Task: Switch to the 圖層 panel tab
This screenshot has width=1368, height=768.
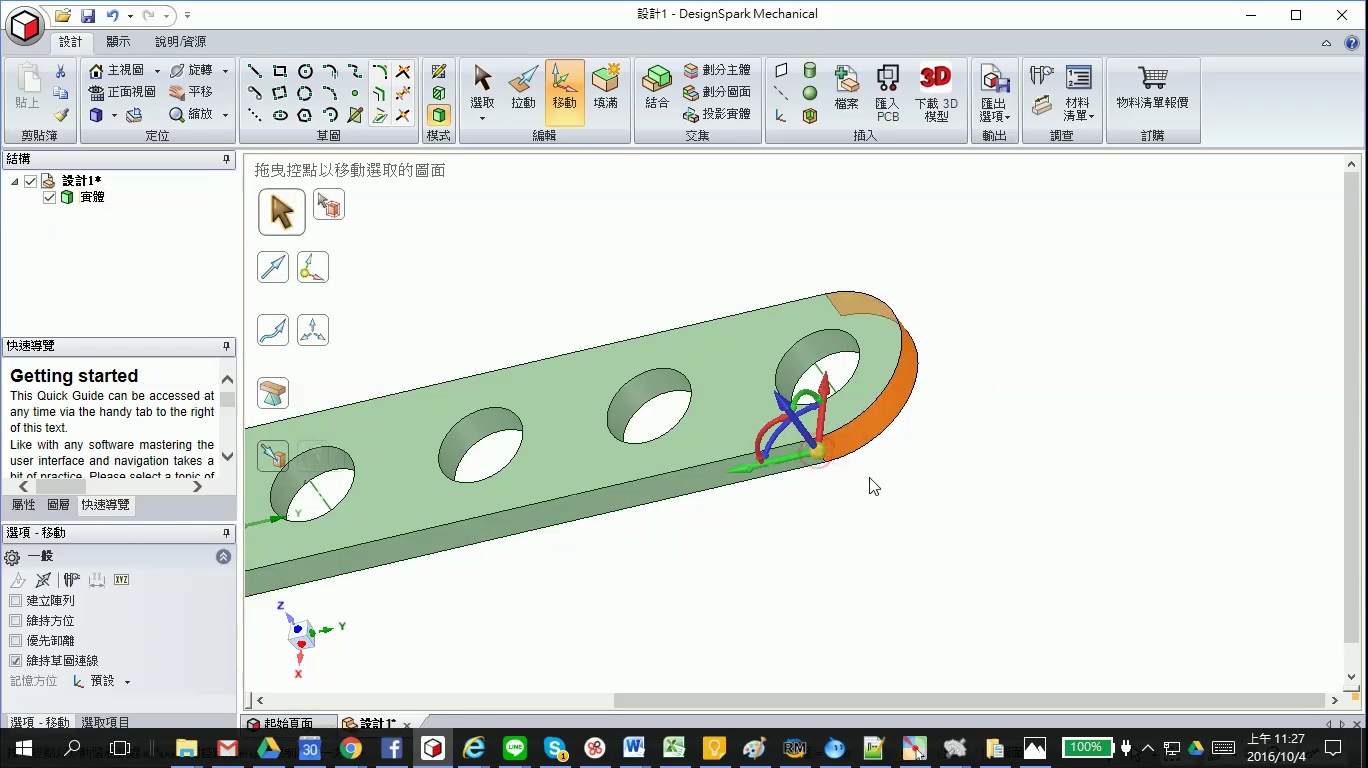Action: [x=59, y=505]
